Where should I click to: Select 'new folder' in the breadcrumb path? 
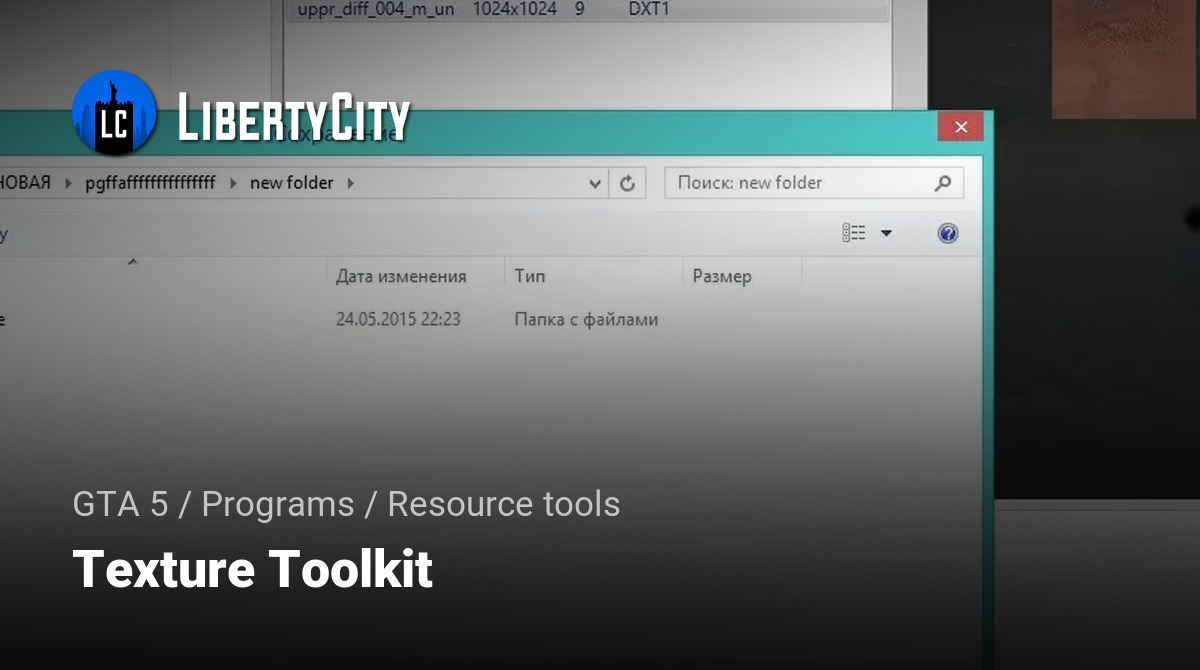[x=292, y=183]
